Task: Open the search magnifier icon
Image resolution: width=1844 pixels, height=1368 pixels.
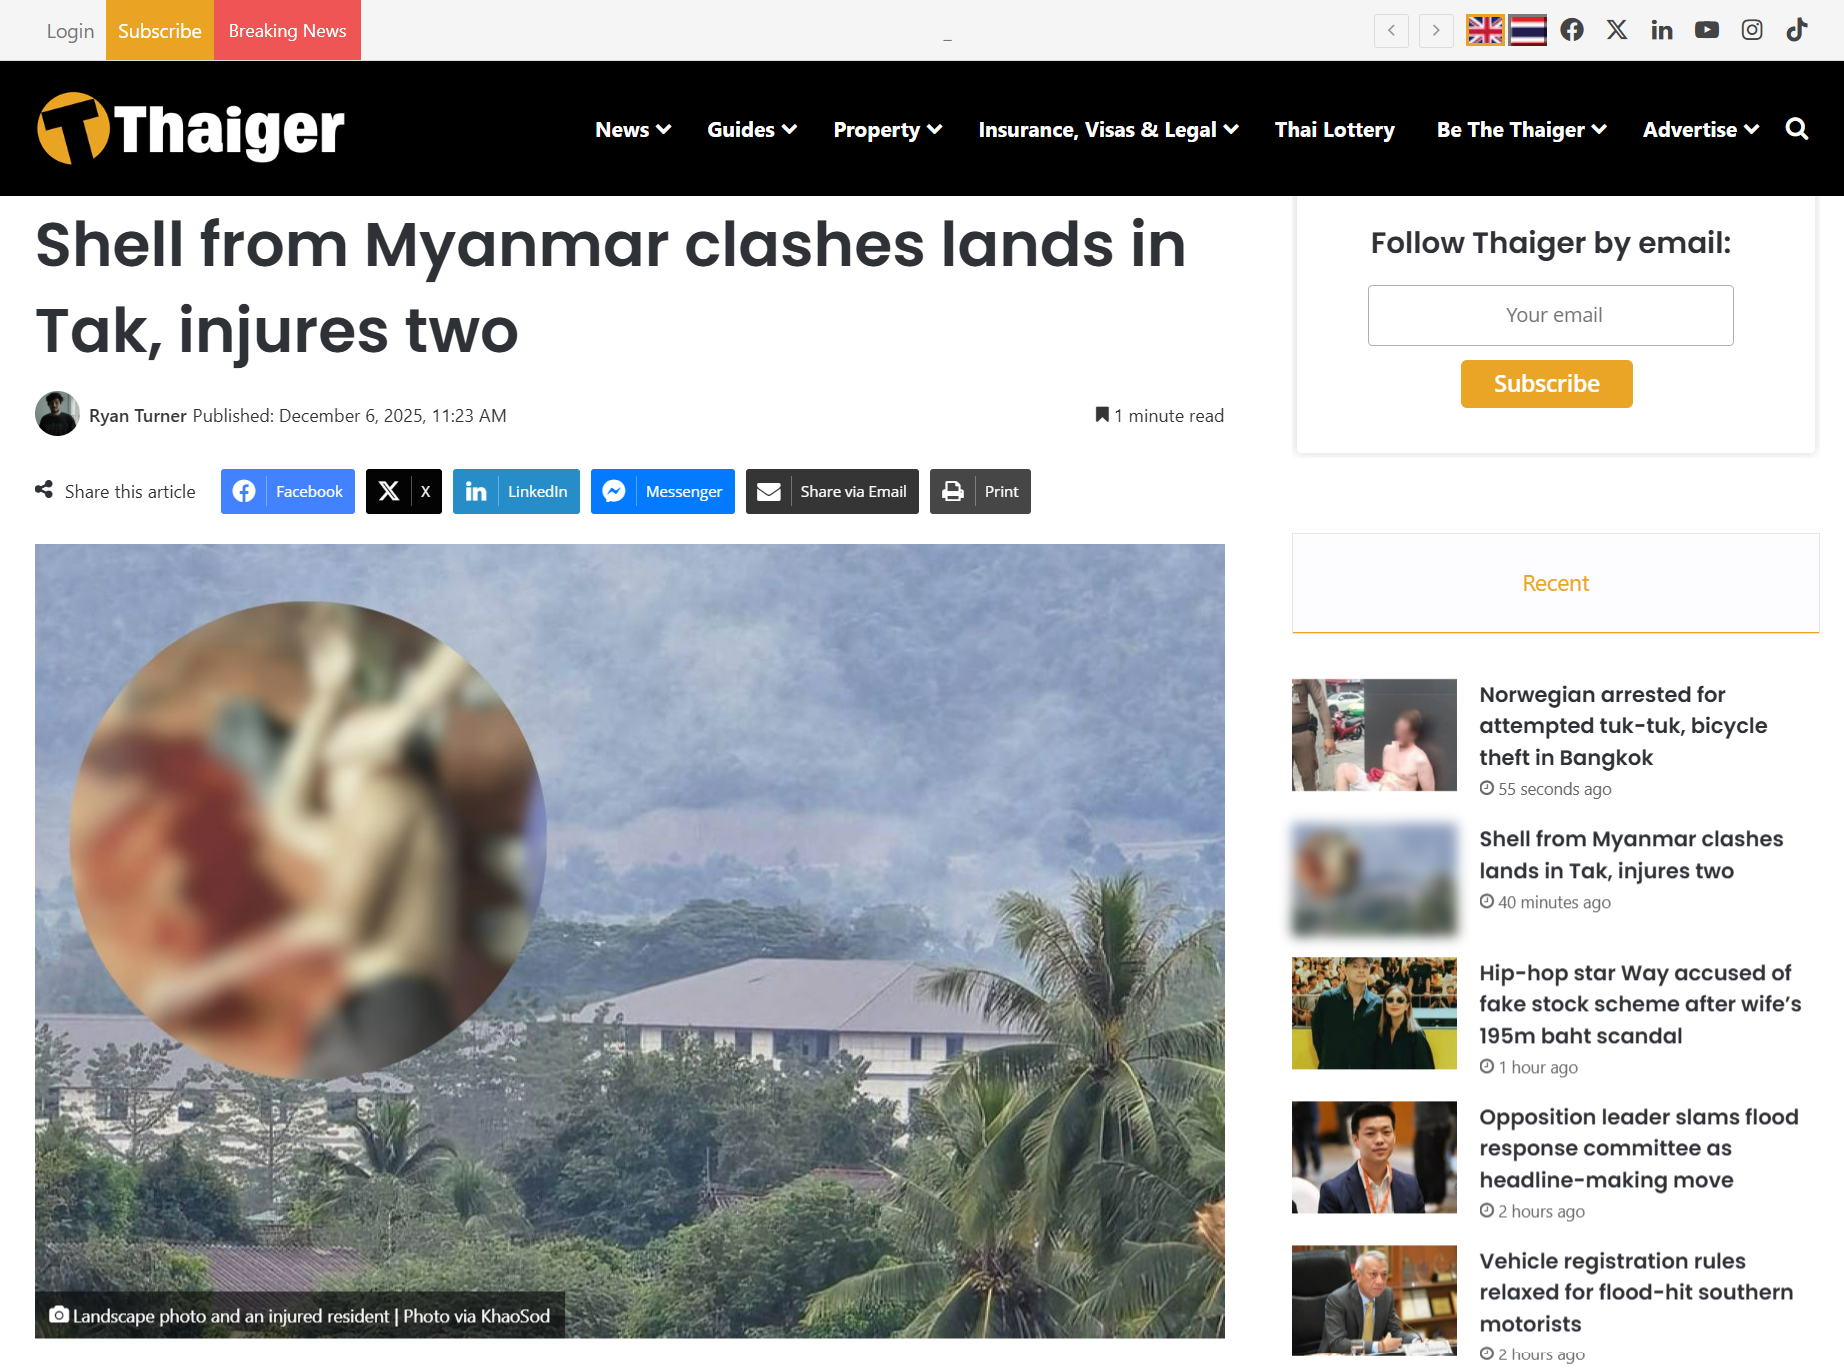Action: pyautogui.click(x=1797, y=129)
